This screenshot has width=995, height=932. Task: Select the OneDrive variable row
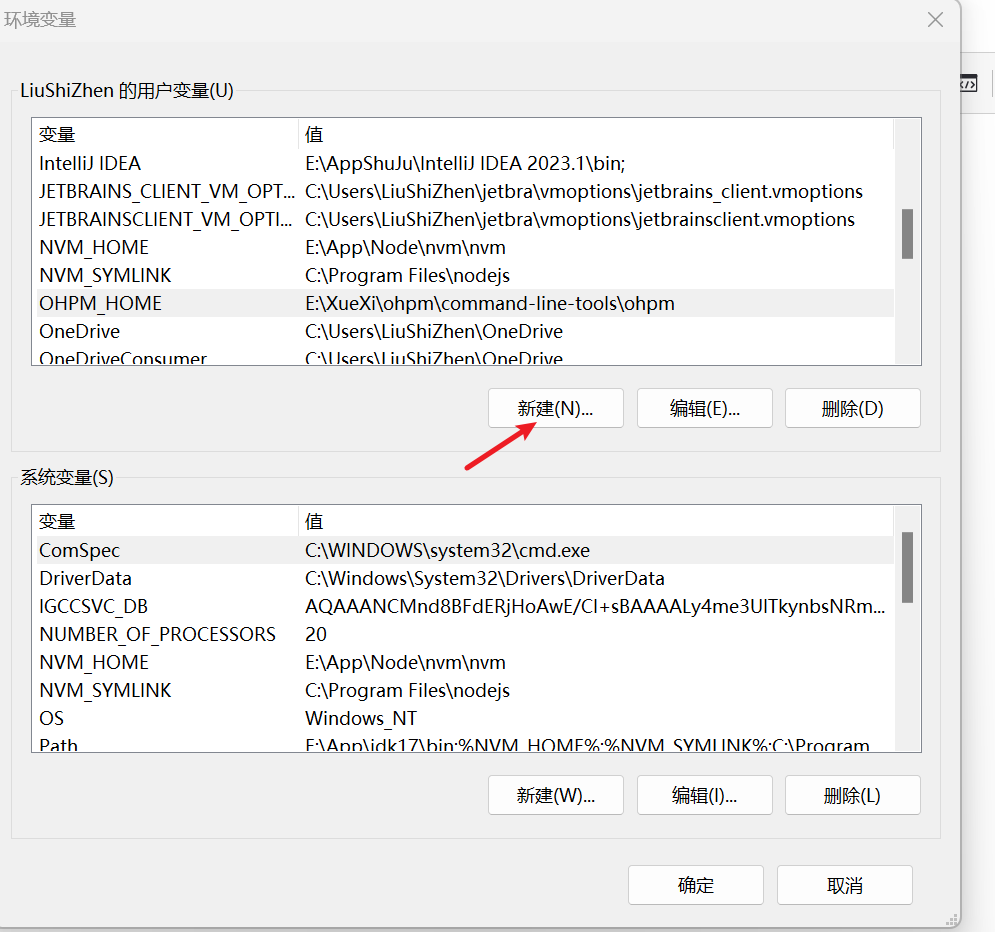[463, 331]
